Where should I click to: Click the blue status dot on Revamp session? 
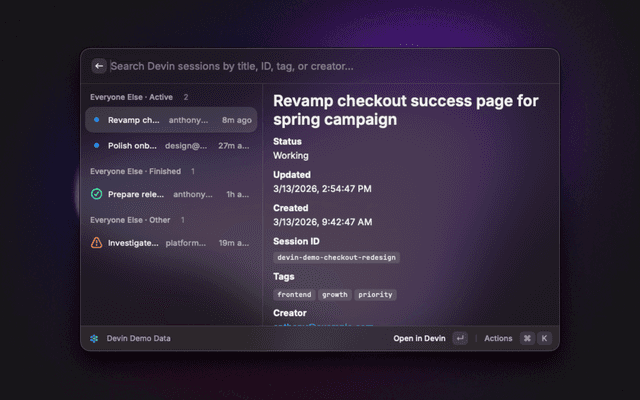(x=96, y=120)
